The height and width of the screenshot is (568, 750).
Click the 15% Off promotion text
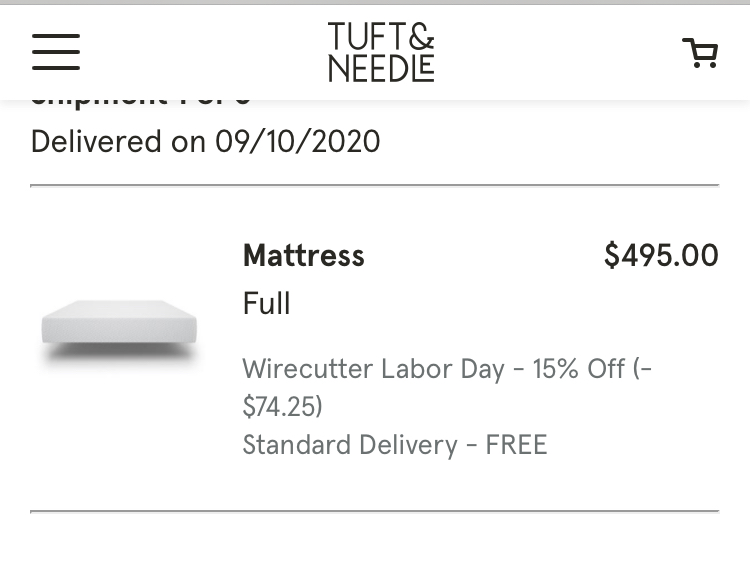pos(578,369)
